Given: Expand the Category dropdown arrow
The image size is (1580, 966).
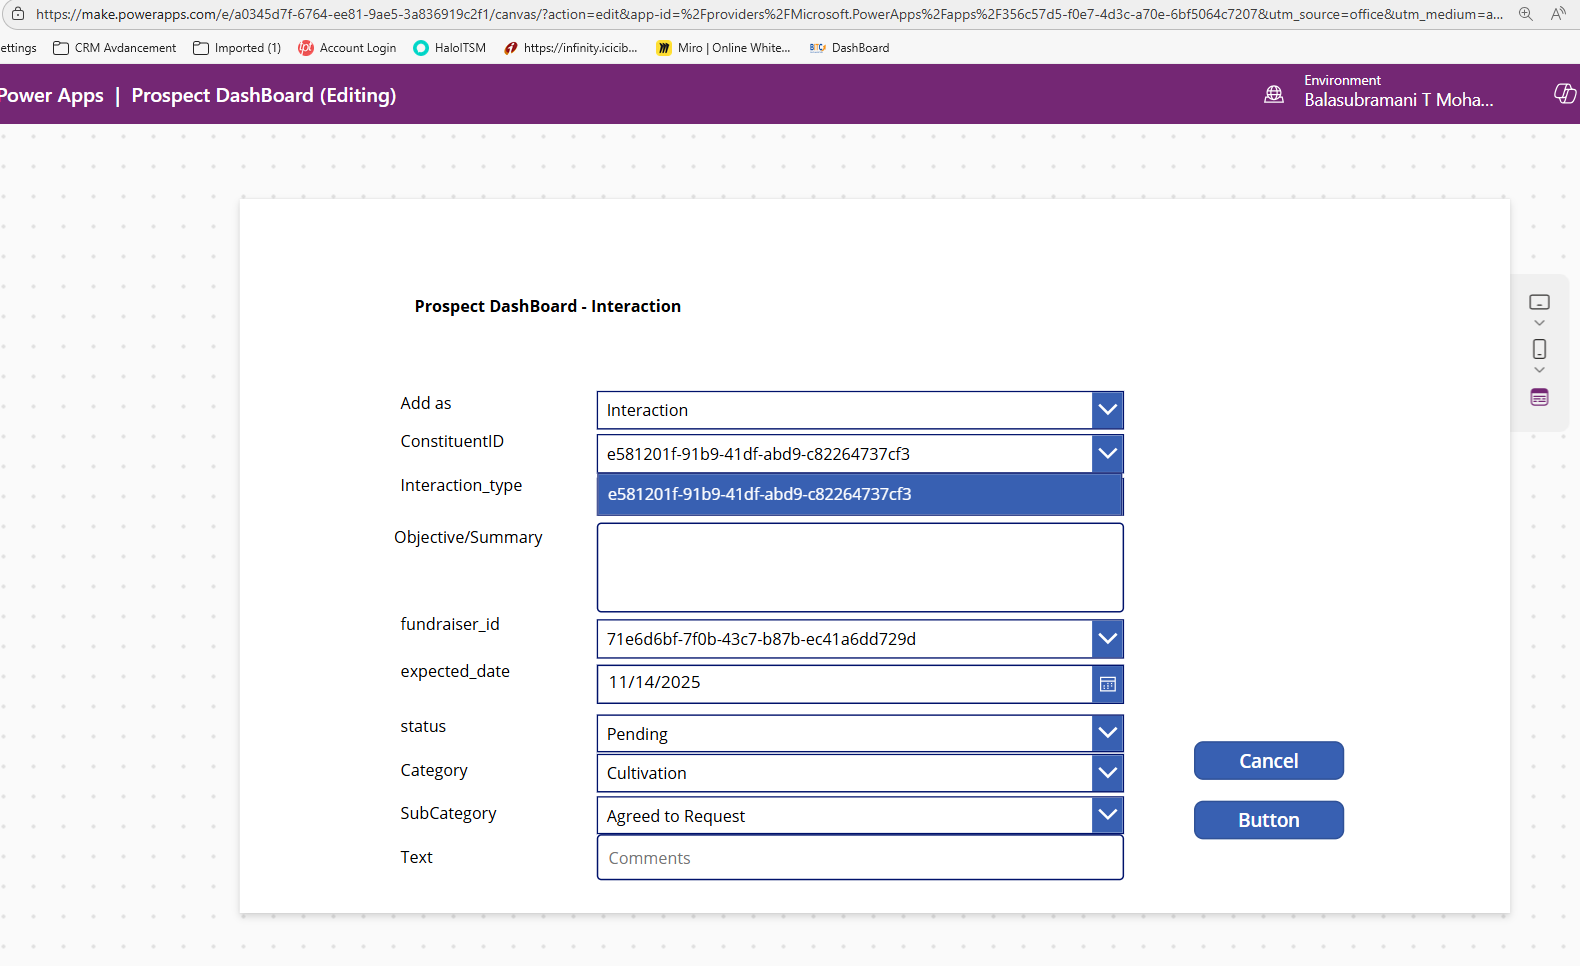Looking at the screenshot, I should pyautogui.click(x=1107, y=773).
